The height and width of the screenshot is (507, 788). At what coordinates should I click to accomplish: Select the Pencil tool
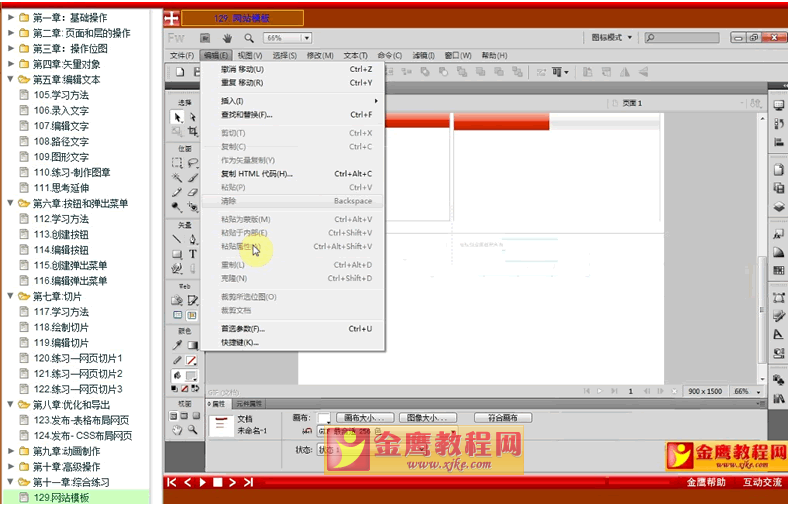tap(177, 192)
